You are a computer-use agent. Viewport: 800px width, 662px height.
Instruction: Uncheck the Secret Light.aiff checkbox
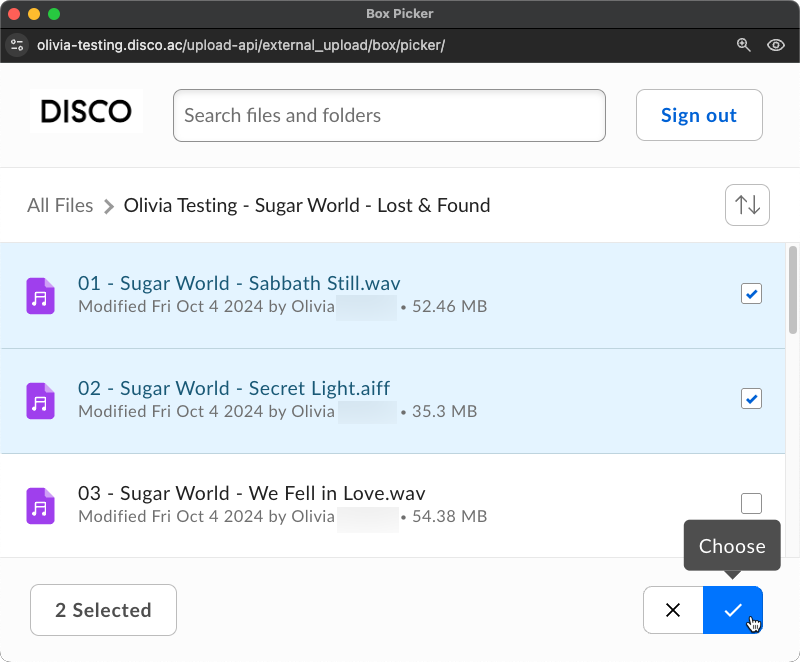pos(751,399)
